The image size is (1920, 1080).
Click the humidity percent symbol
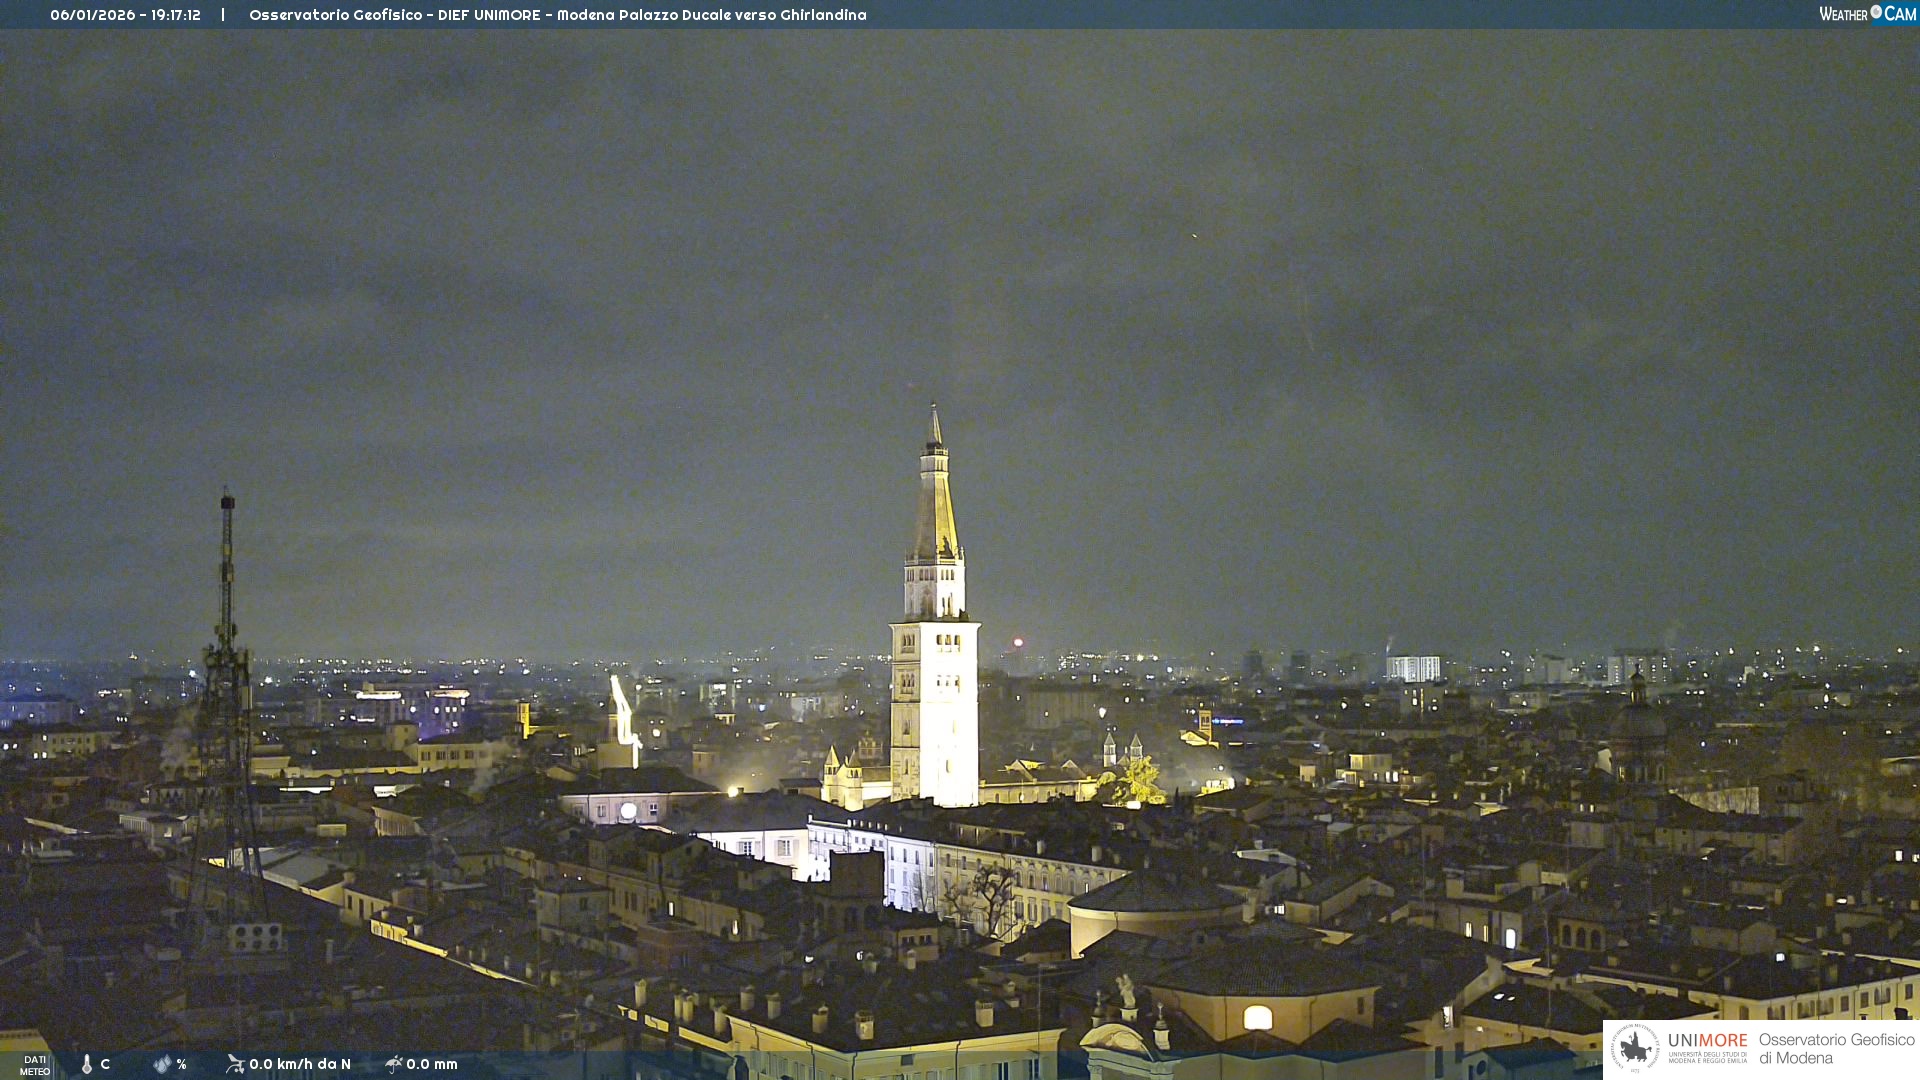(181, 1064)
